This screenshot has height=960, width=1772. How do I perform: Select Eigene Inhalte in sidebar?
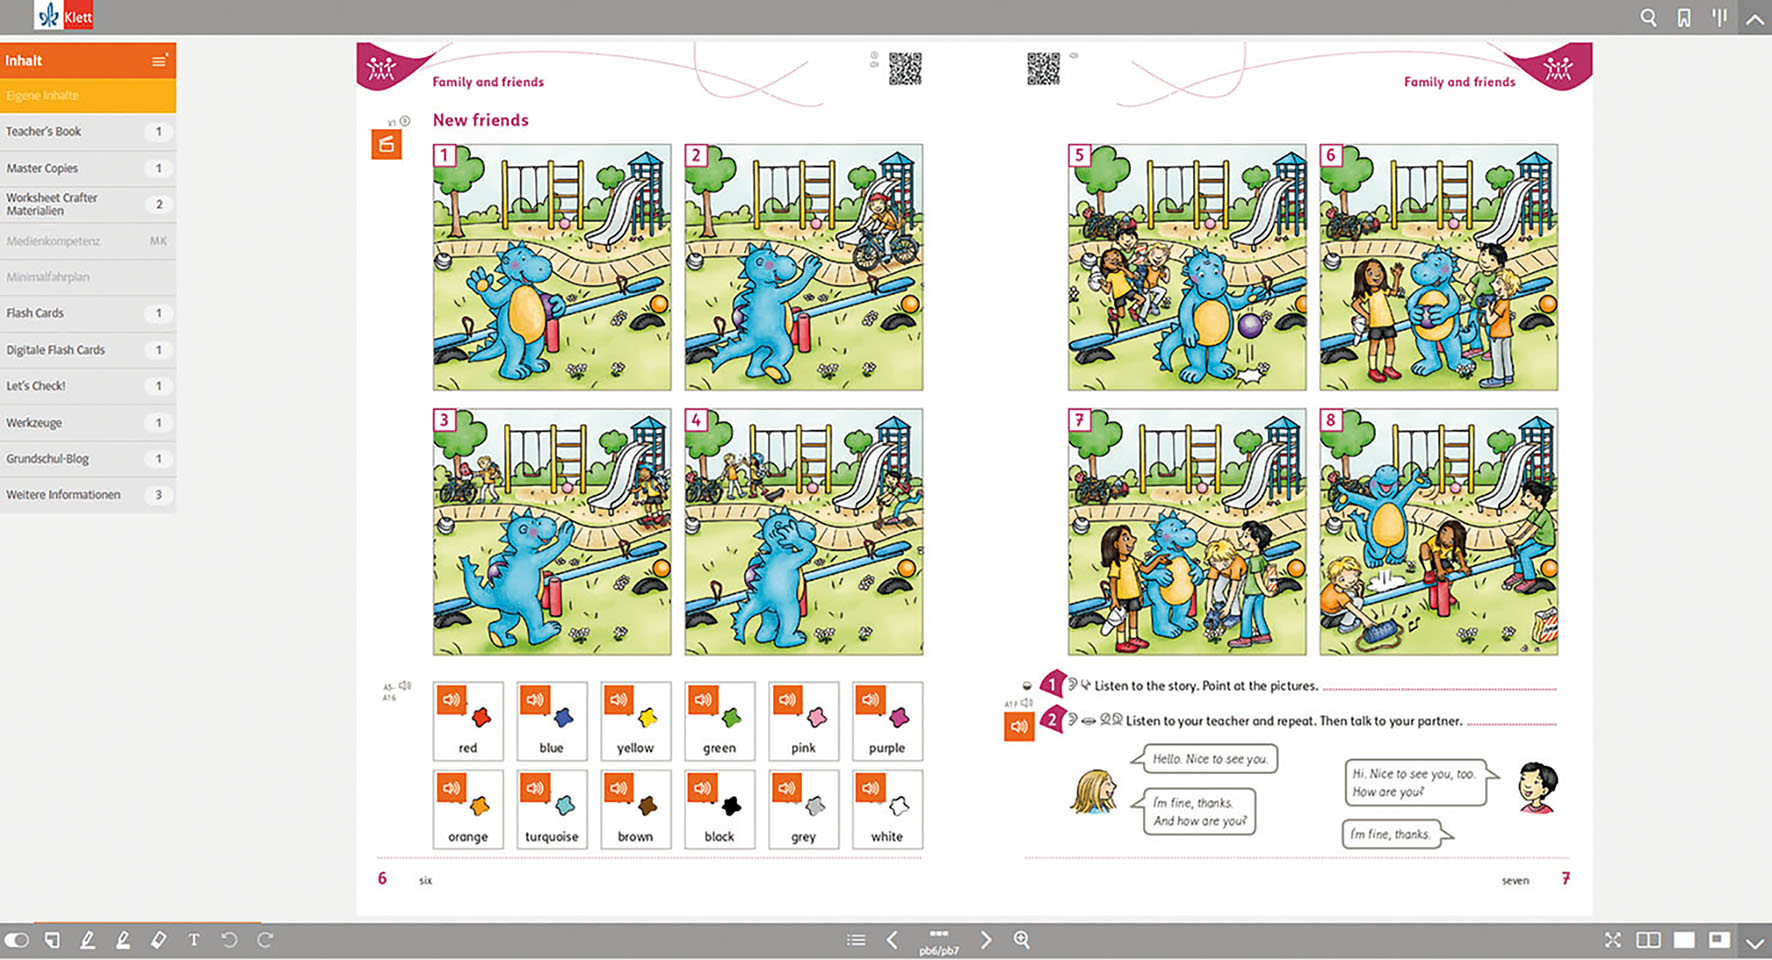88,96
